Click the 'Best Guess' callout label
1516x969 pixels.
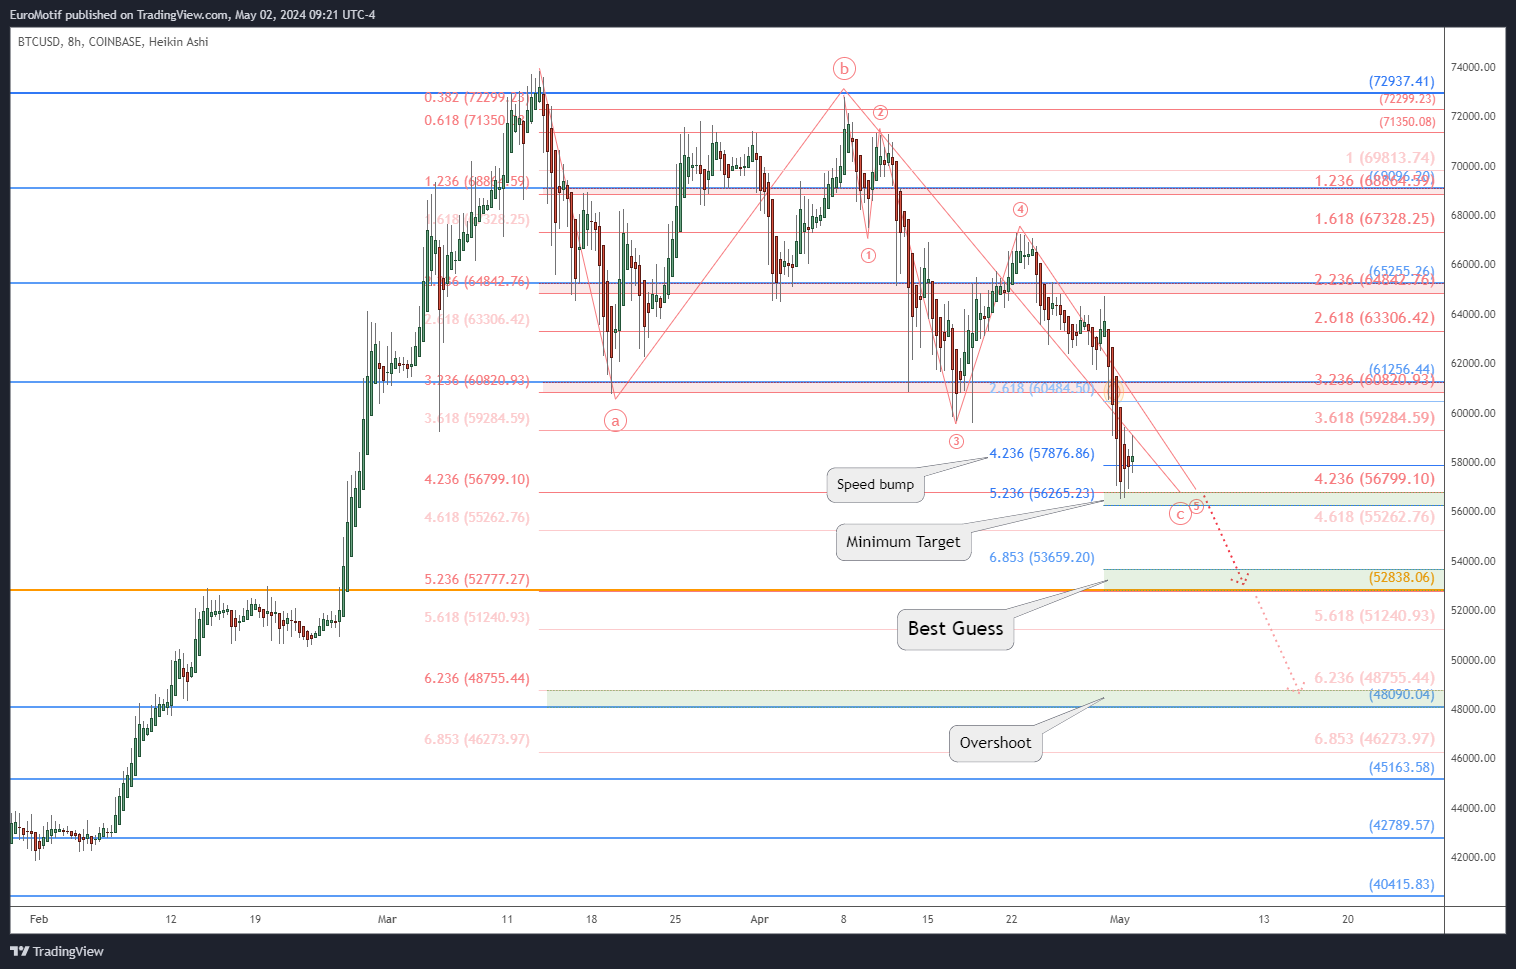(955, 629)
